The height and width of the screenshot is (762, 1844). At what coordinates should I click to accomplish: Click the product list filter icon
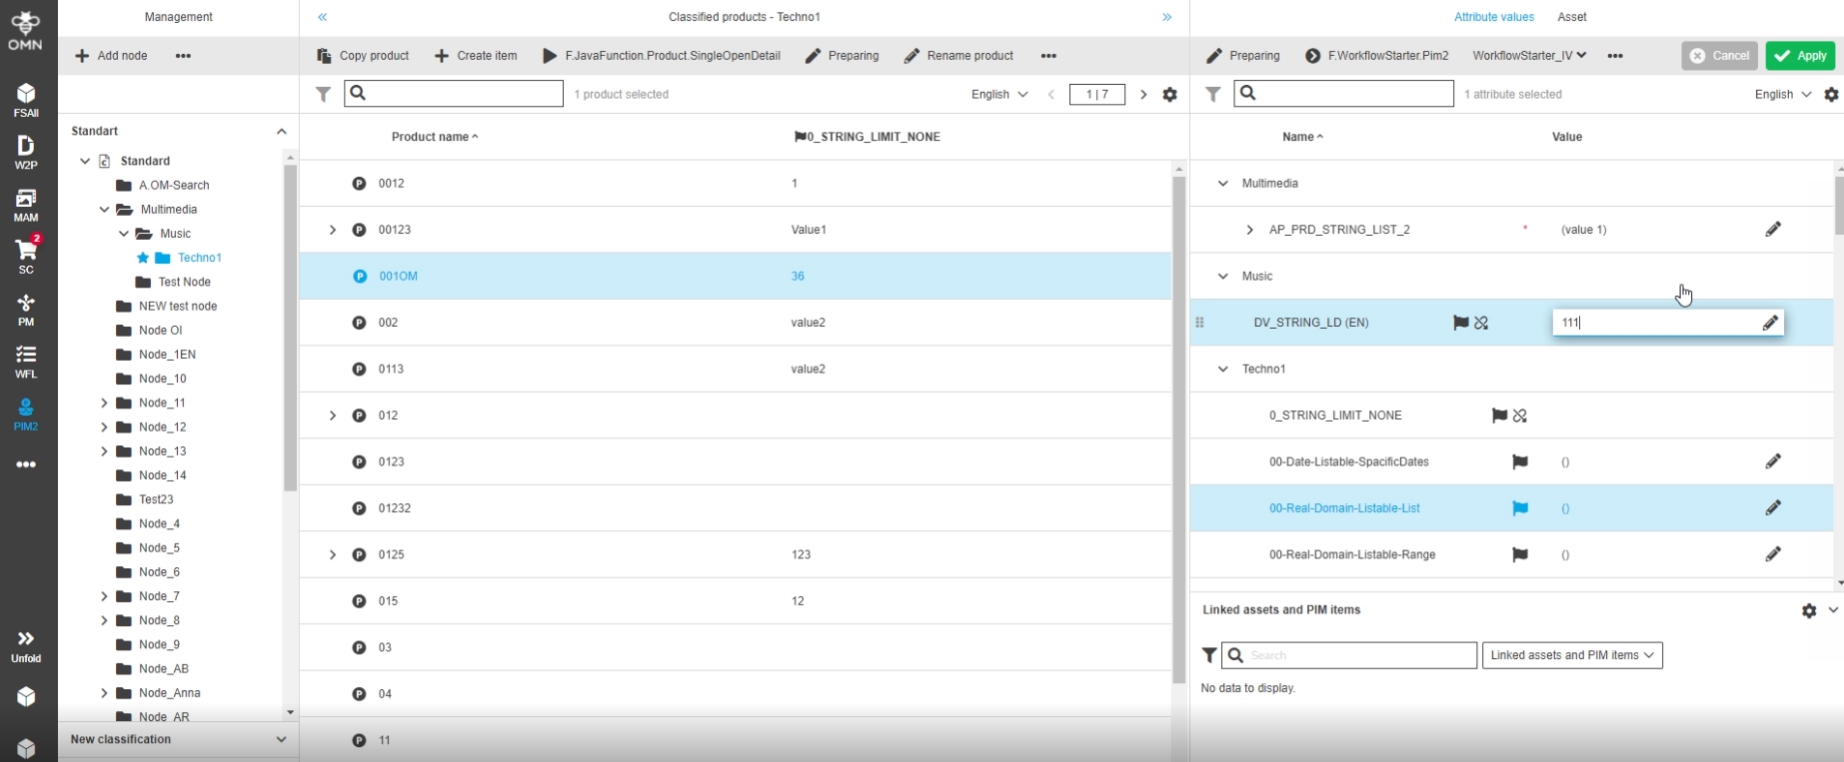click(323, 94)
